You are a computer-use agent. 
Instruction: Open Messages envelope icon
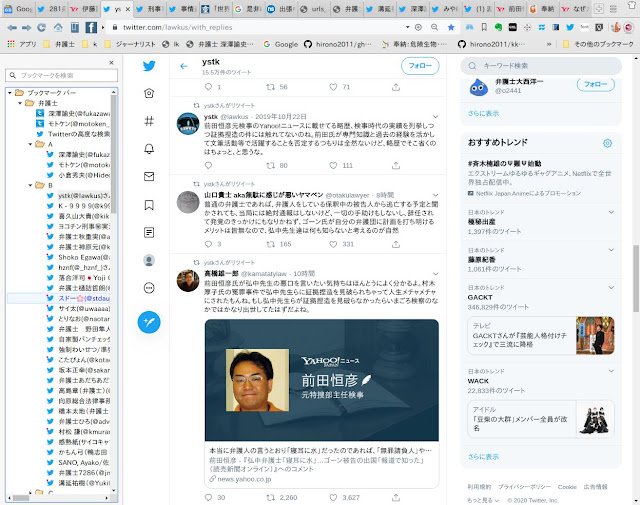tap(149, 176)
